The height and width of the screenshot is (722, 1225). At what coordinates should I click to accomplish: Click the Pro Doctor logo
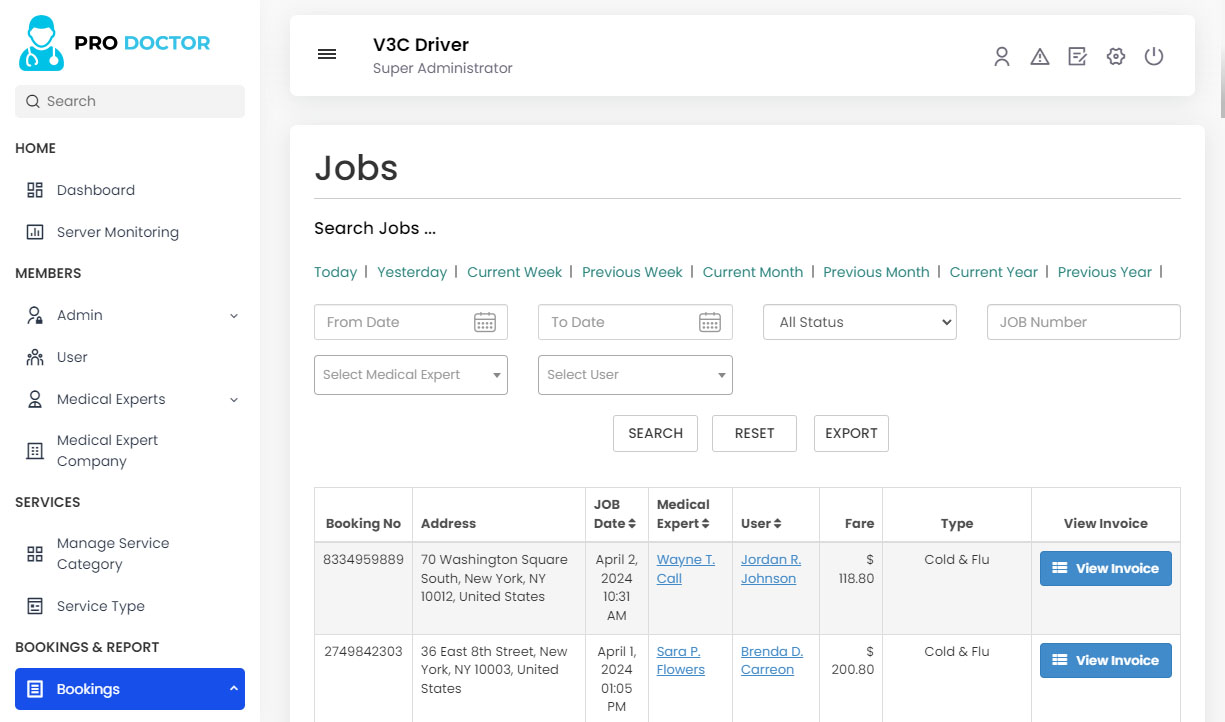pyautogui.click(x=114, y=43)
